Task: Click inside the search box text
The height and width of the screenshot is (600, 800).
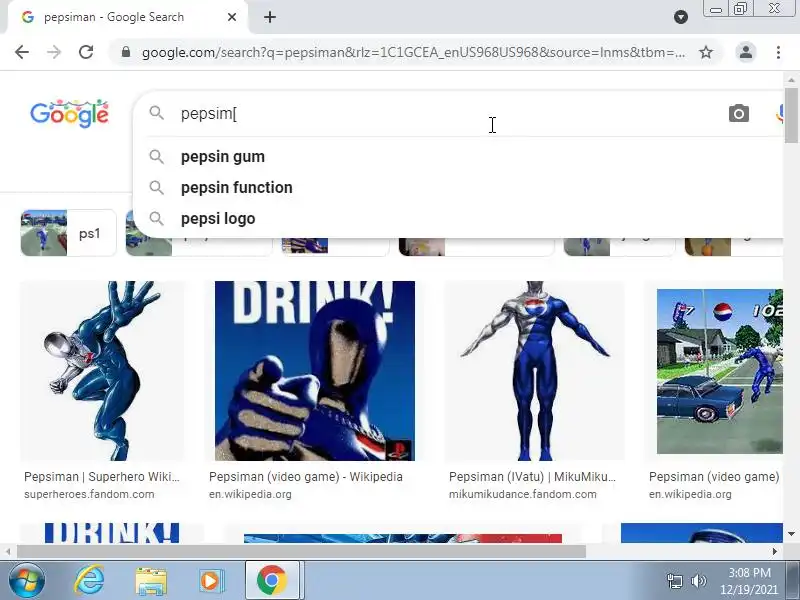Action: (x=208, y=113)
